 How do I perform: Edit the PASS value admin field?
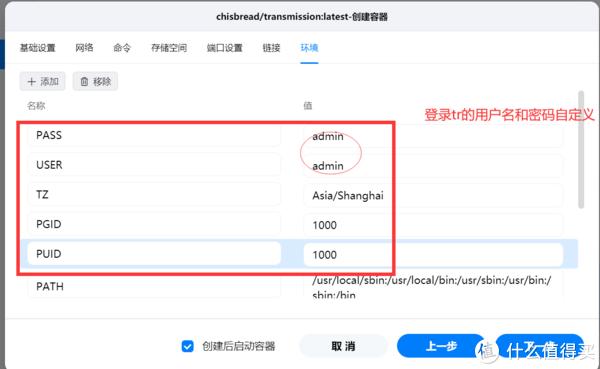pos(433,136)
